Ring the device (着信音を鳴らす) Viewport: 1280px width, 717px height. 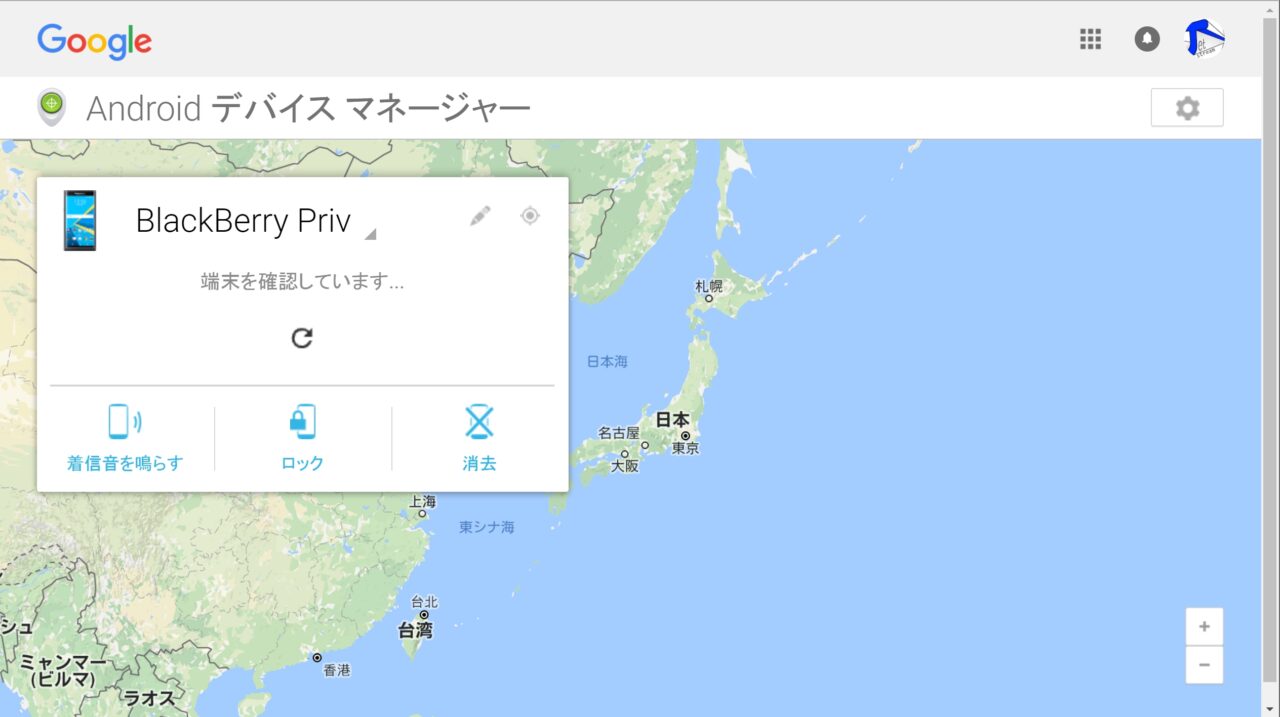[125, 437]
